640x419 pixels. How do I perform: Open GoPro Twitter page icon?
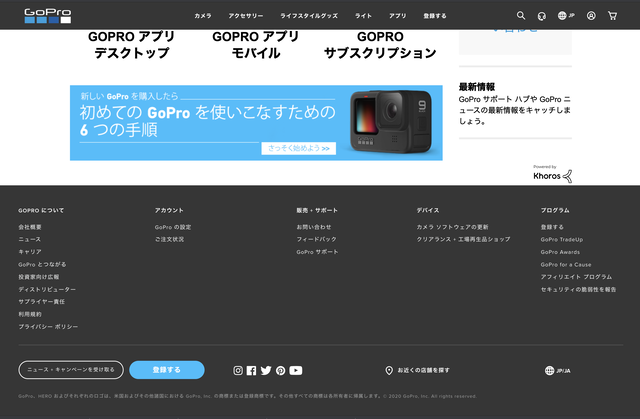click(266, 370)
